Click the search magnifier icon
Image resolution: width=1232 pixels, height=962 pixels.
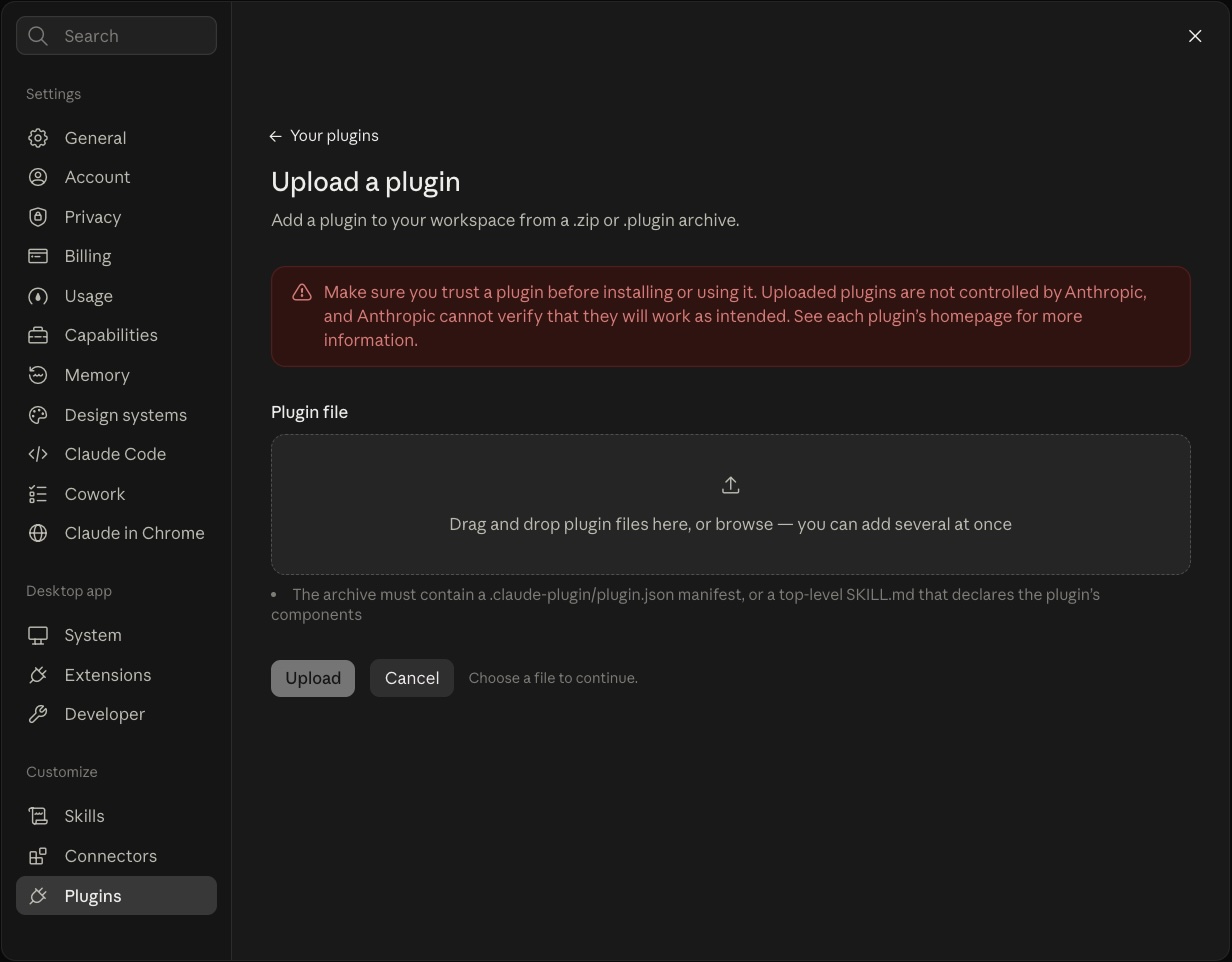(x=38, y=36)
